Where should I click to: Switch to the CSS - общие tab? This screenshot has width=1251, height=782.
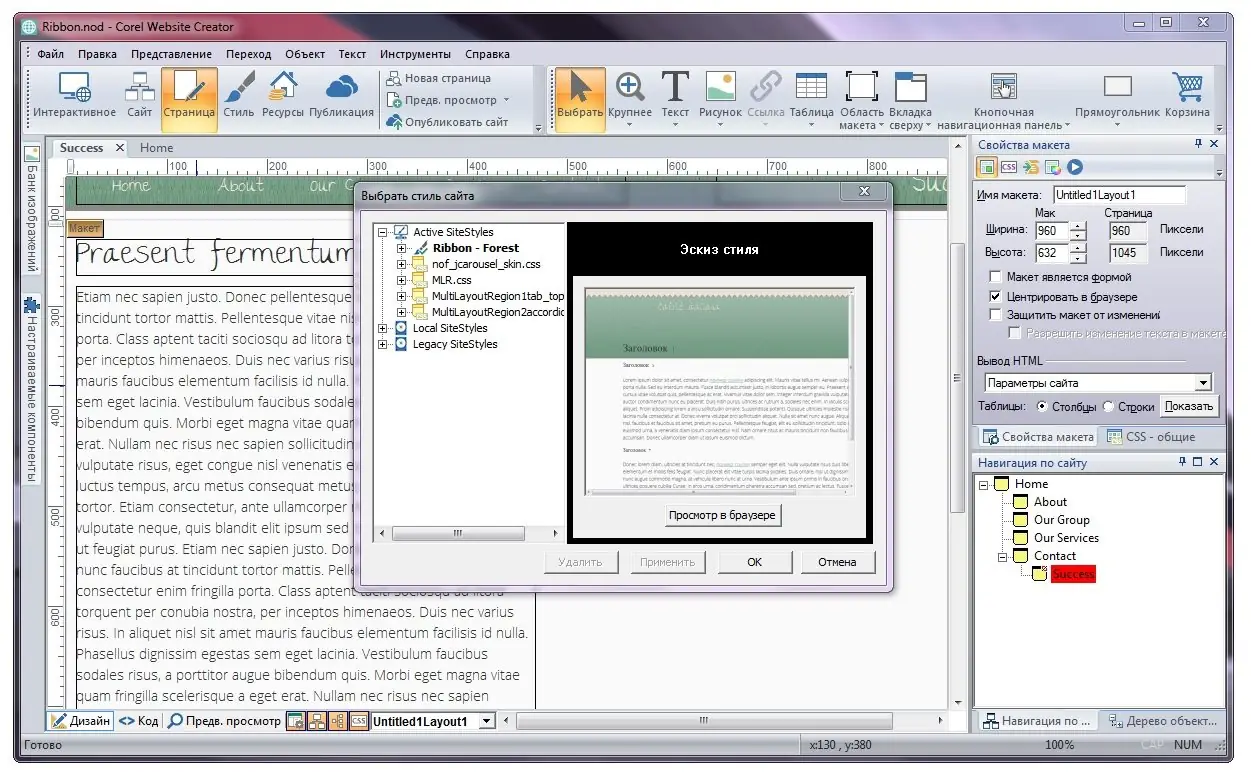point(1150,437)
